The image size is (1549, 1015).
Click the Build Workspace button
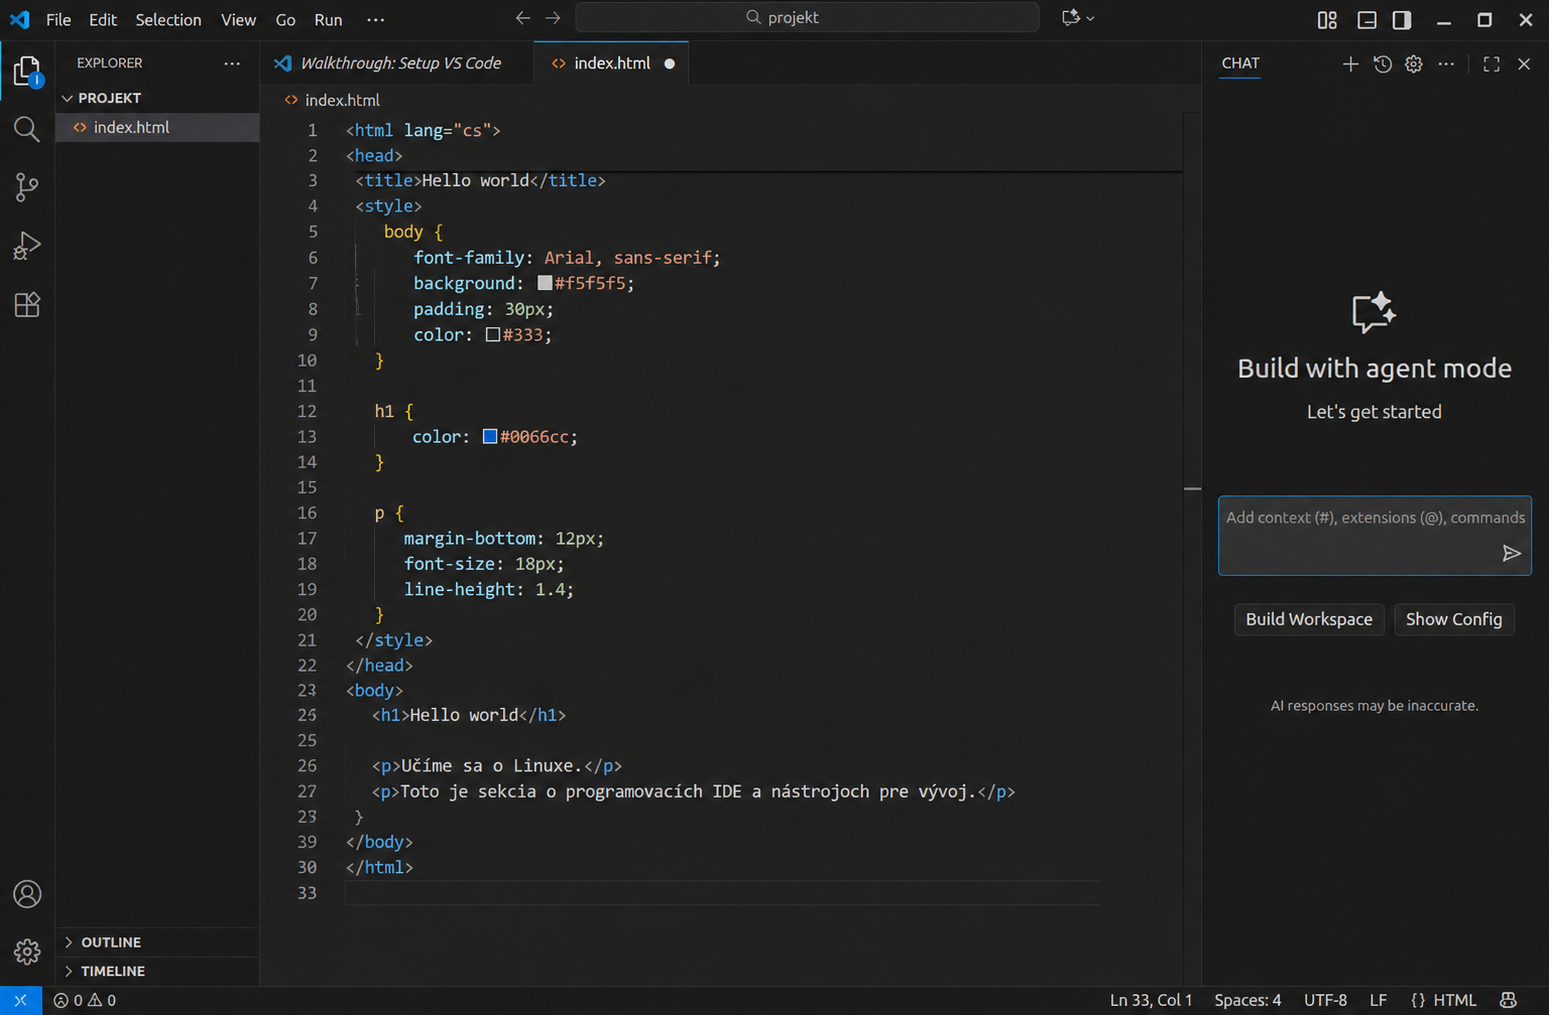pos(1309,619)
